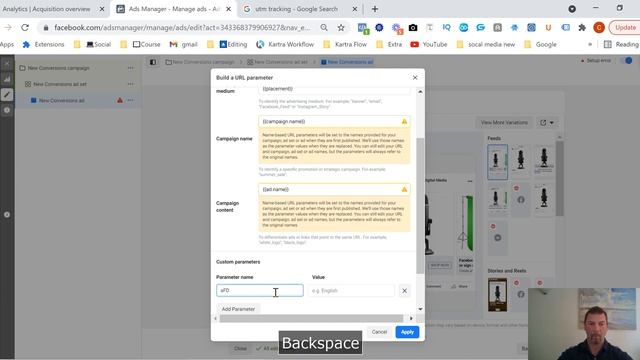640x360 pixels.
Task: Click the facebook.com address bar
Action: tap(182, 27)
